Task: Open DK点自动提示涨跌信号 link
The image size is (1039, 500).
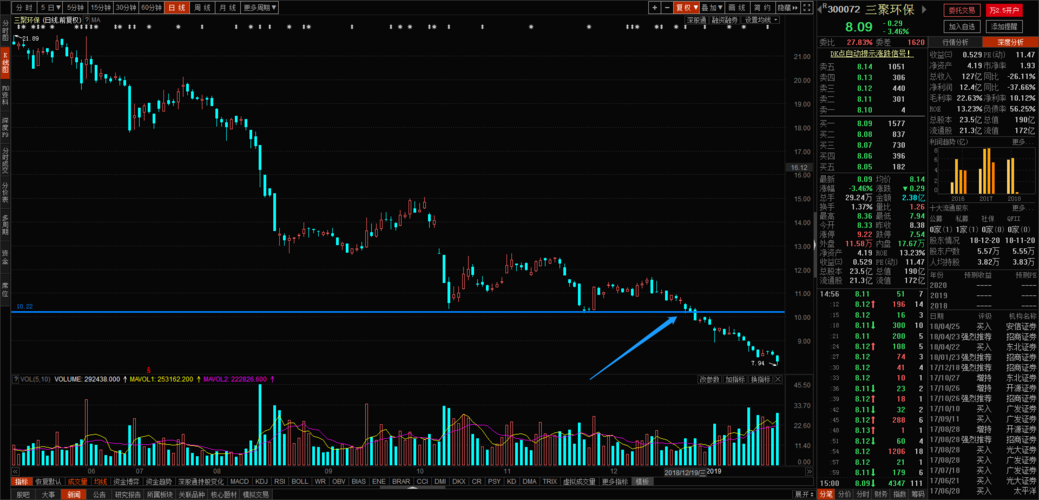Action: point(871,53)
